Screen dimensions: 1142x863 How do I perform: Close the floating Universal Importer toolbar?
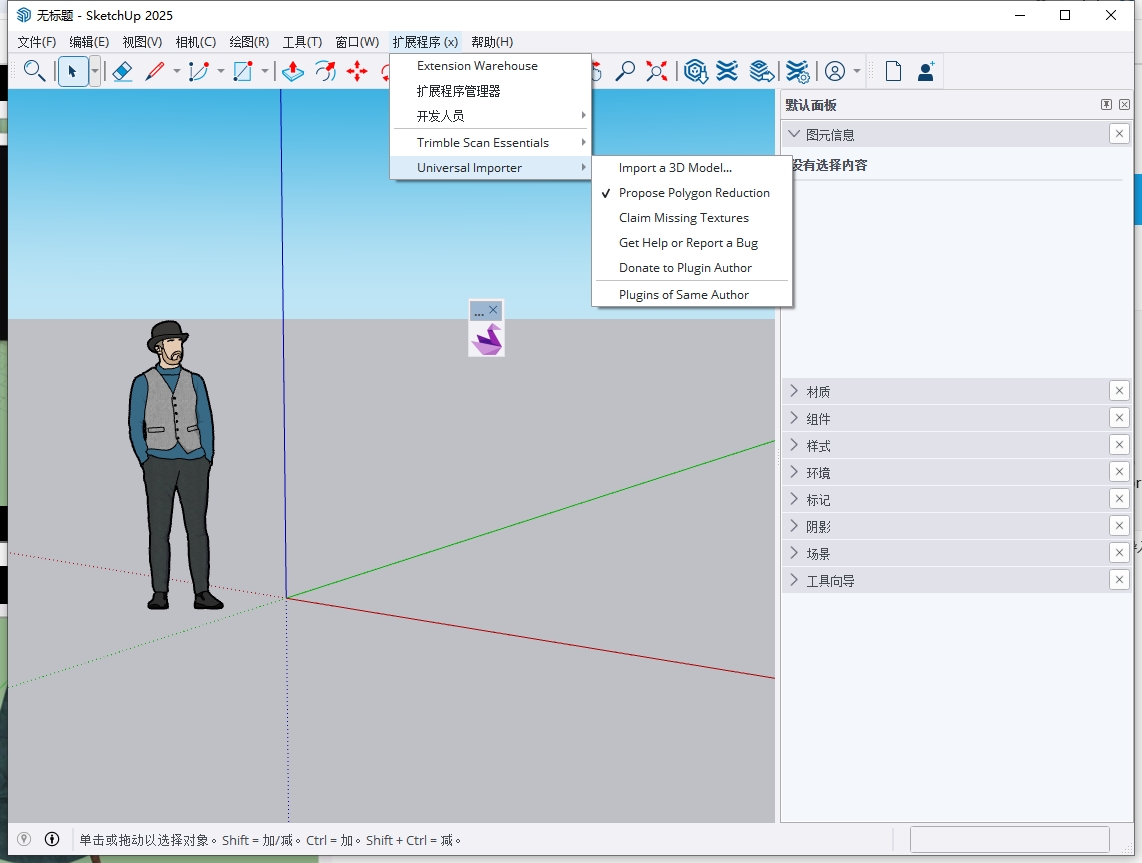493,310
